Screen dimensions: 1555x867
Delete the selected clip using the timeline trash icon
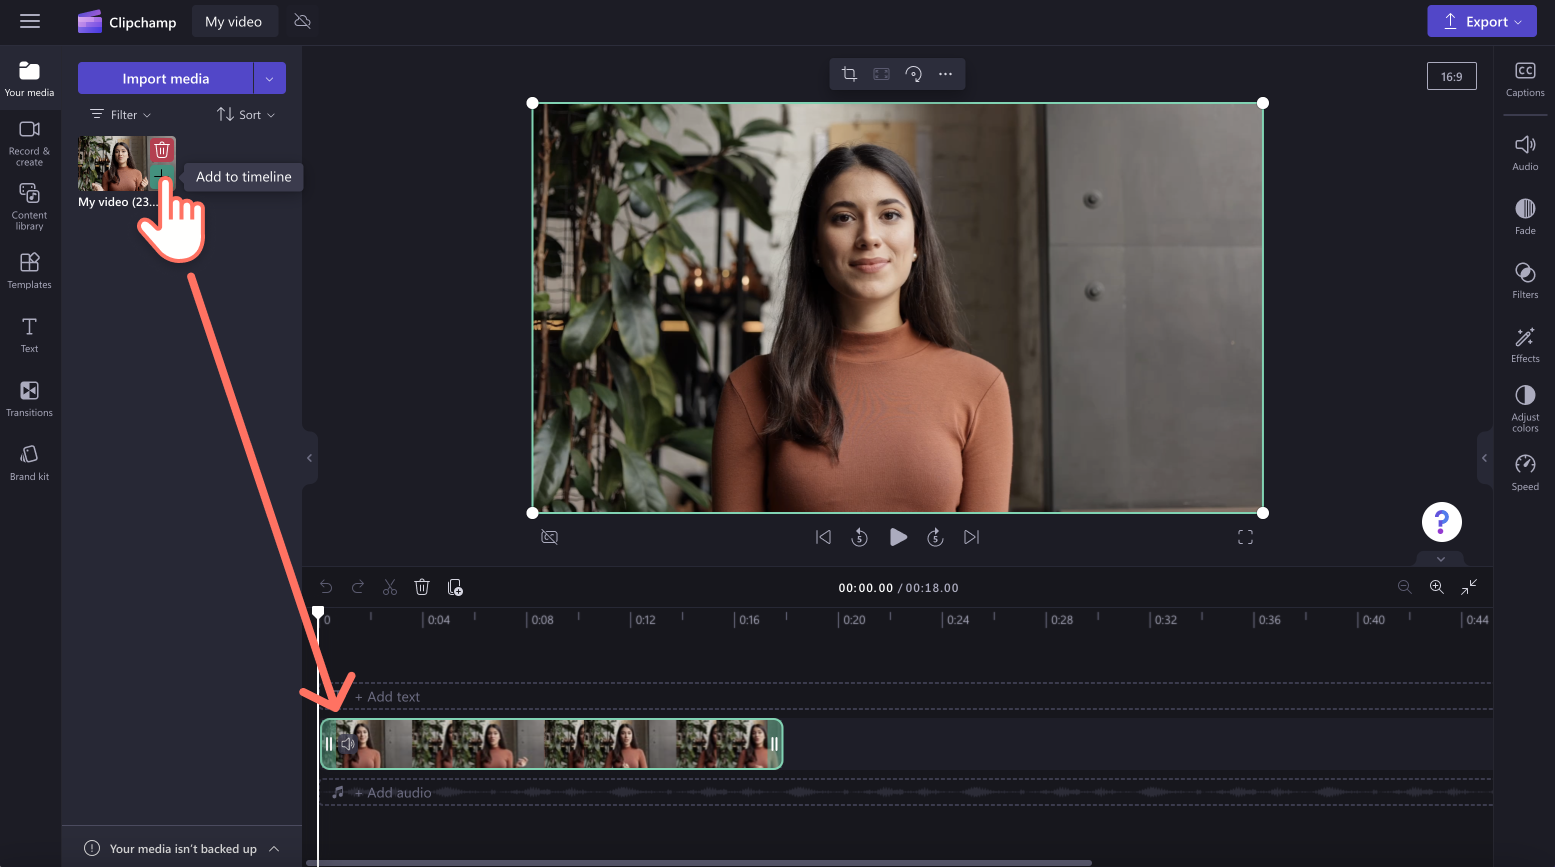tap(422, 587)
